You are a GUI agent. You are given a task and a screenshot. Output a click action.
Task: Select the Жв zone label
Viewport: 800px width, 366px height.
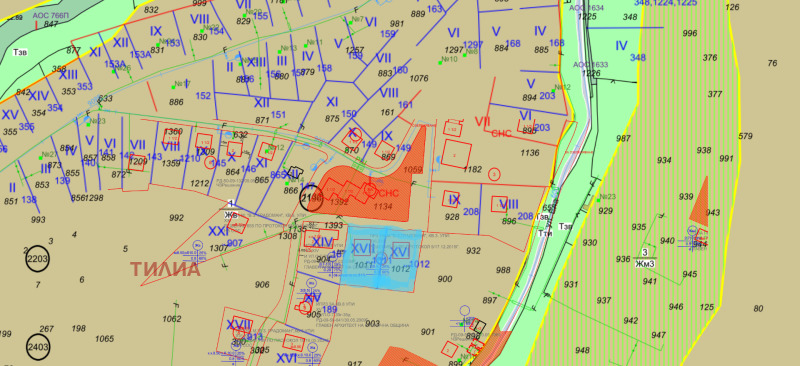coord(232,215)
